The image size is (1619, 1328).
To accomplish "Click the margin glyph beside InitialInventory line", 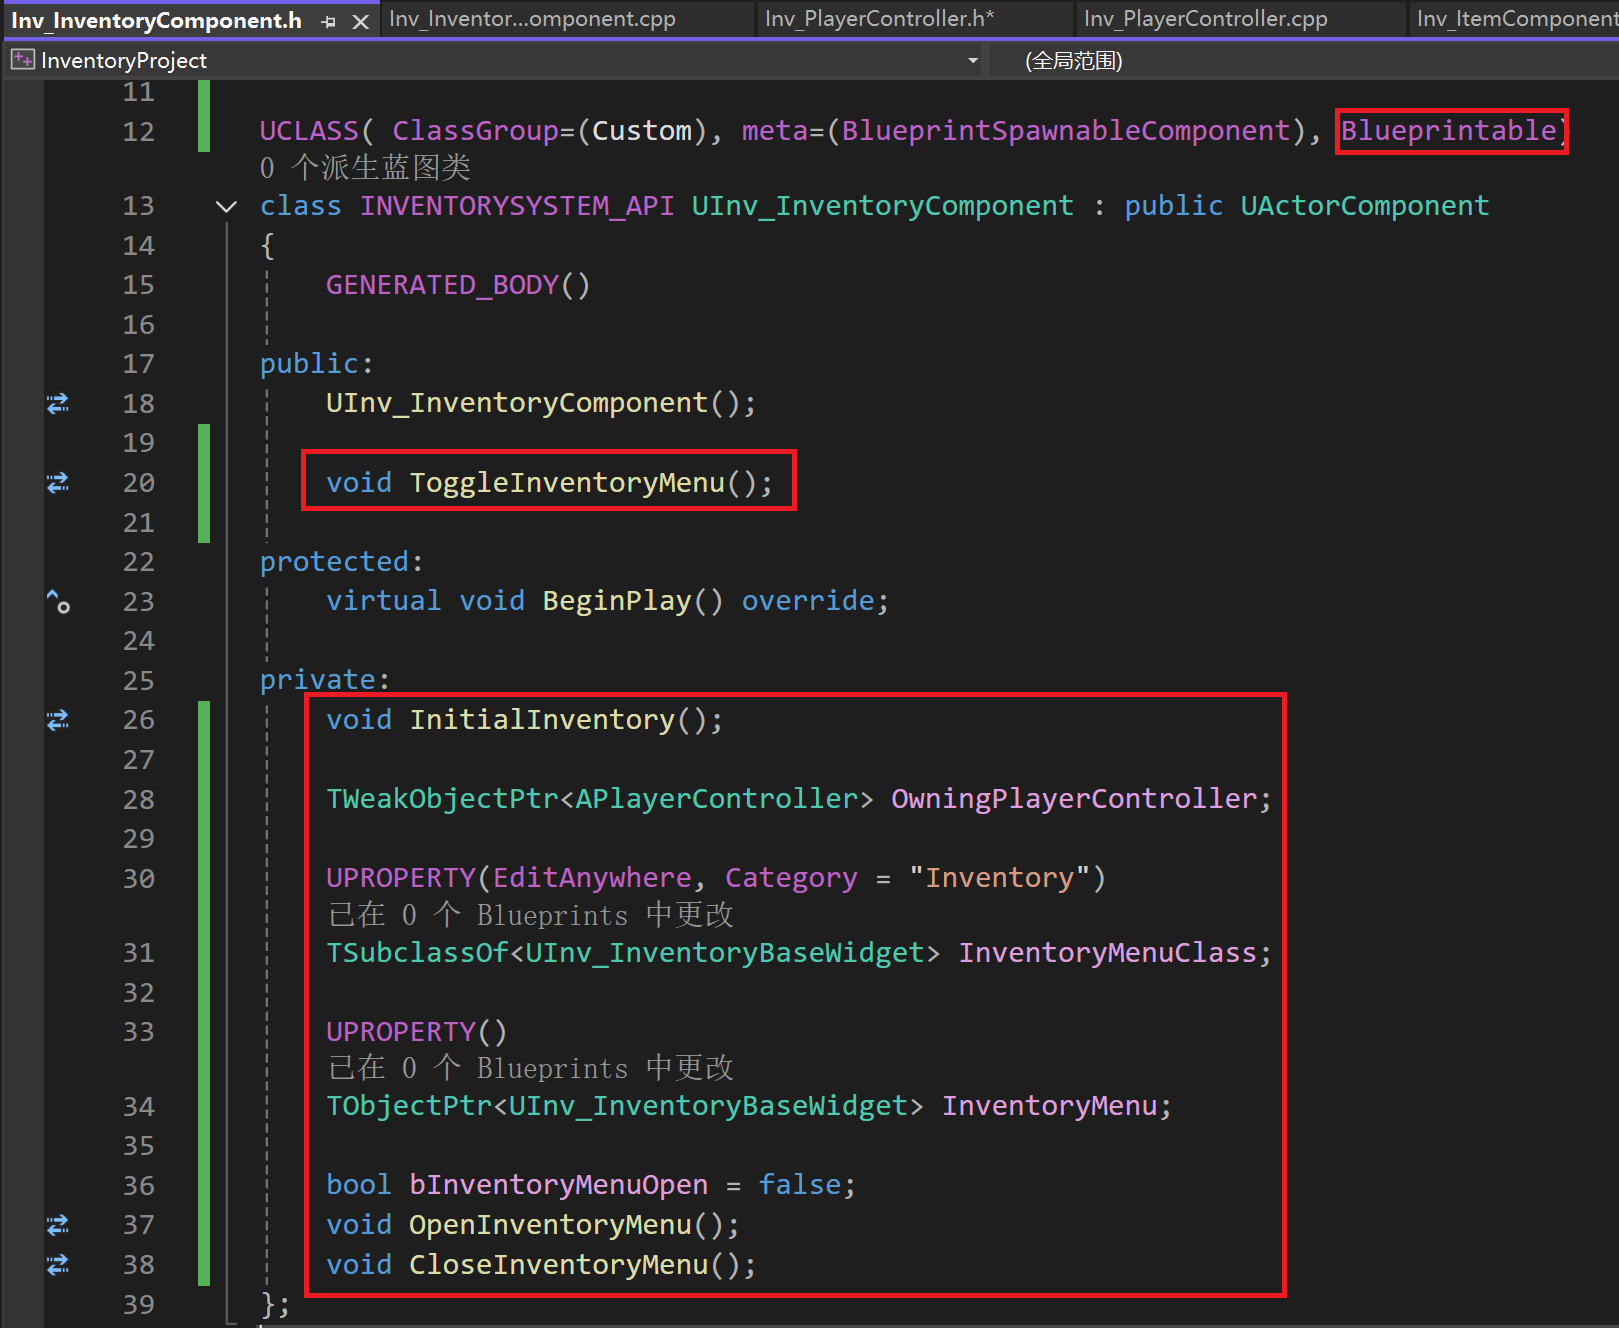I will (x=58, y=720).
